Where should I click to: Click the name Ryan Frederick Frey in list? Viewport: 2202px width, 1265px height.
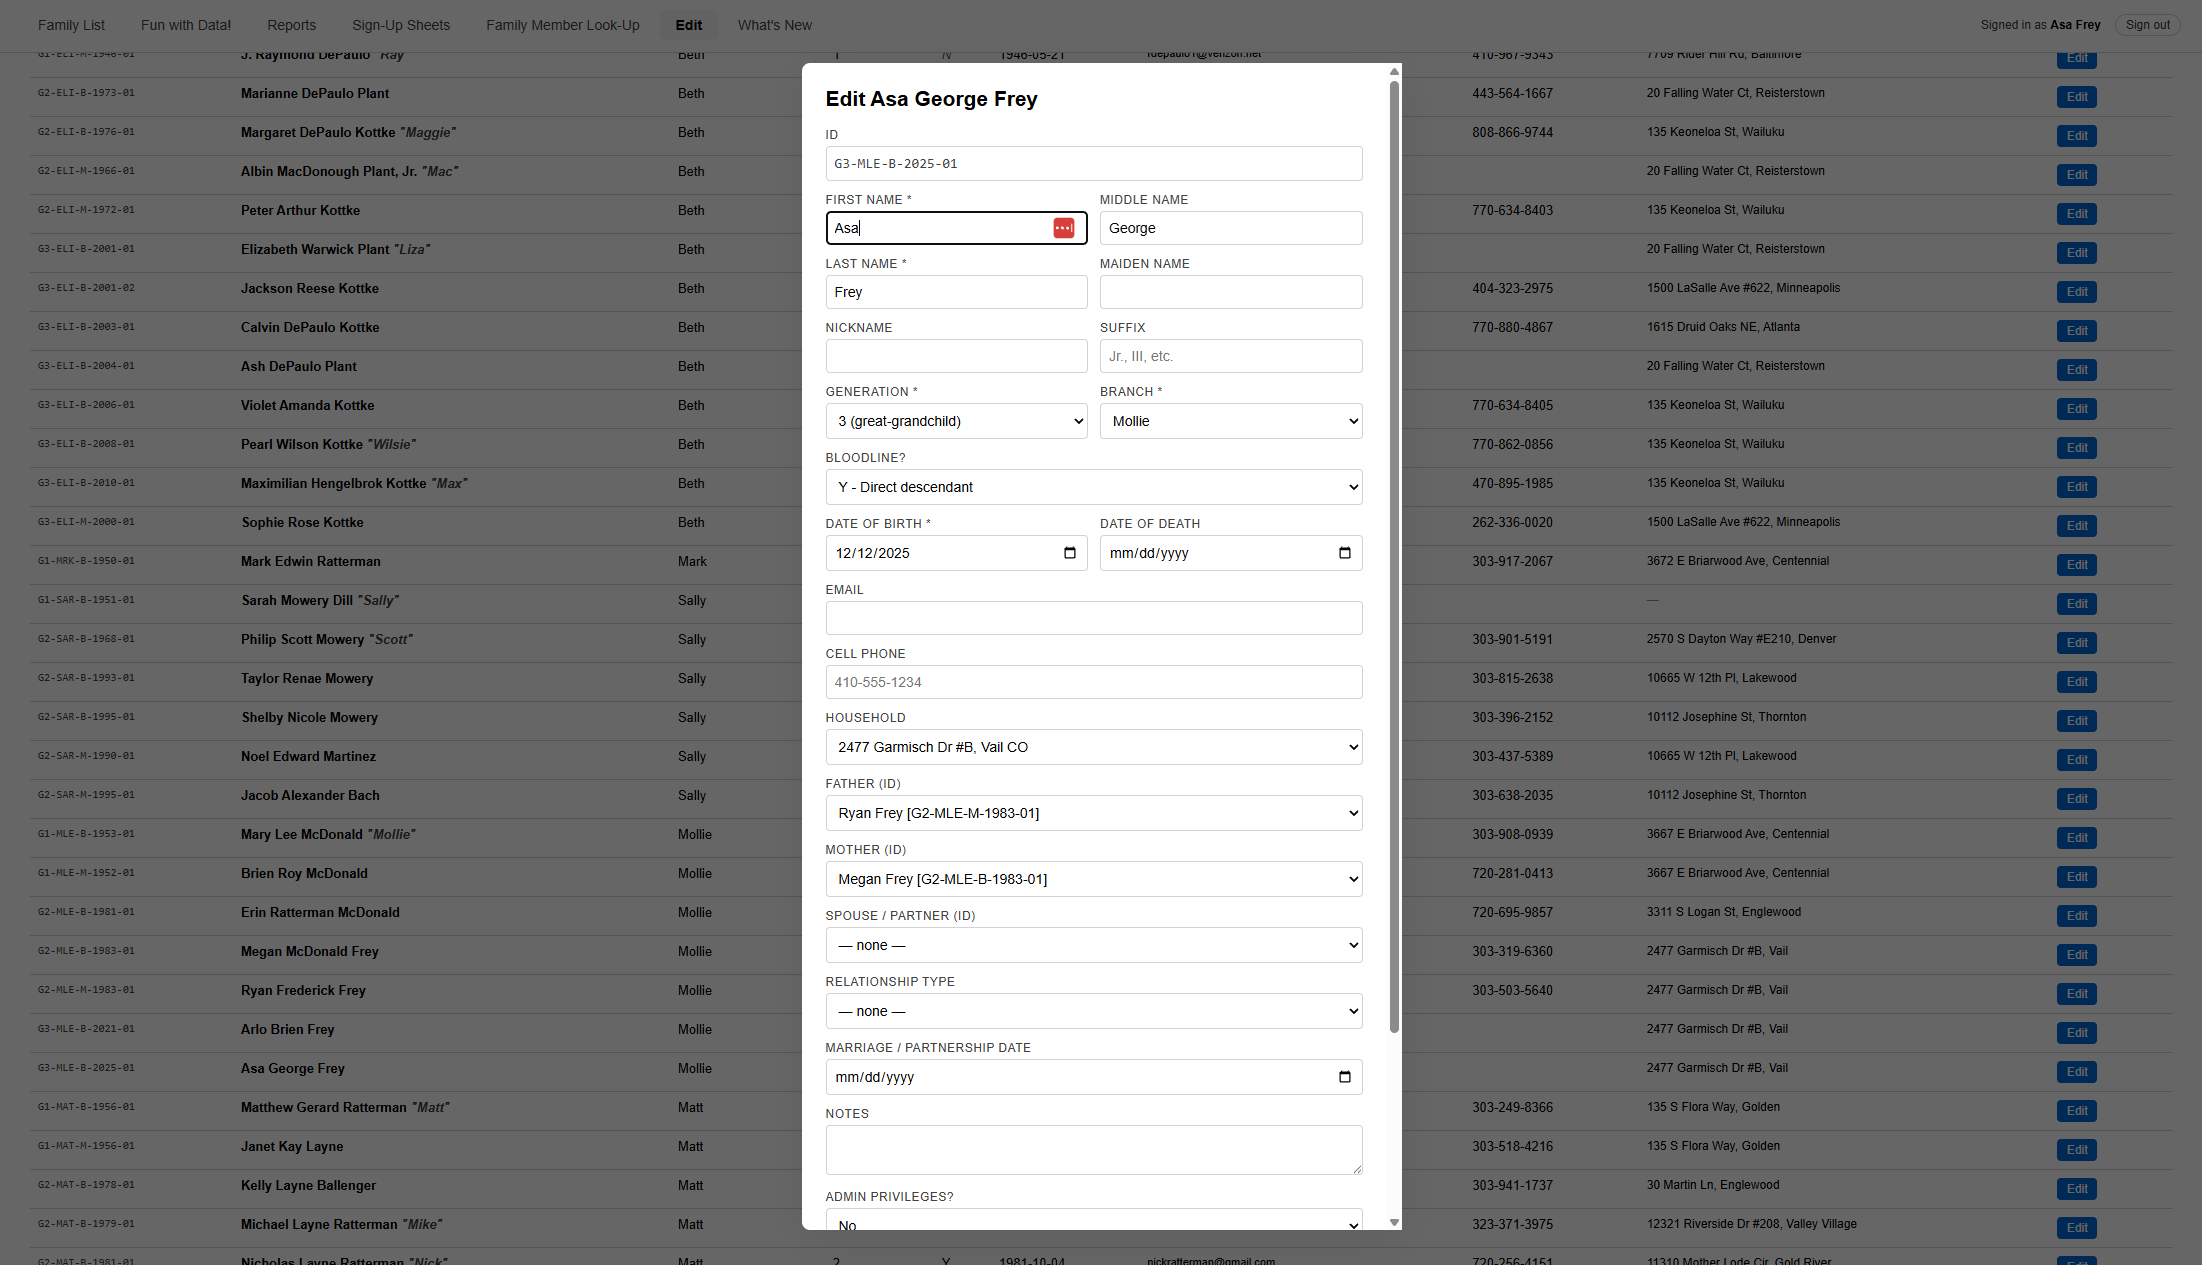click(303, 990)
